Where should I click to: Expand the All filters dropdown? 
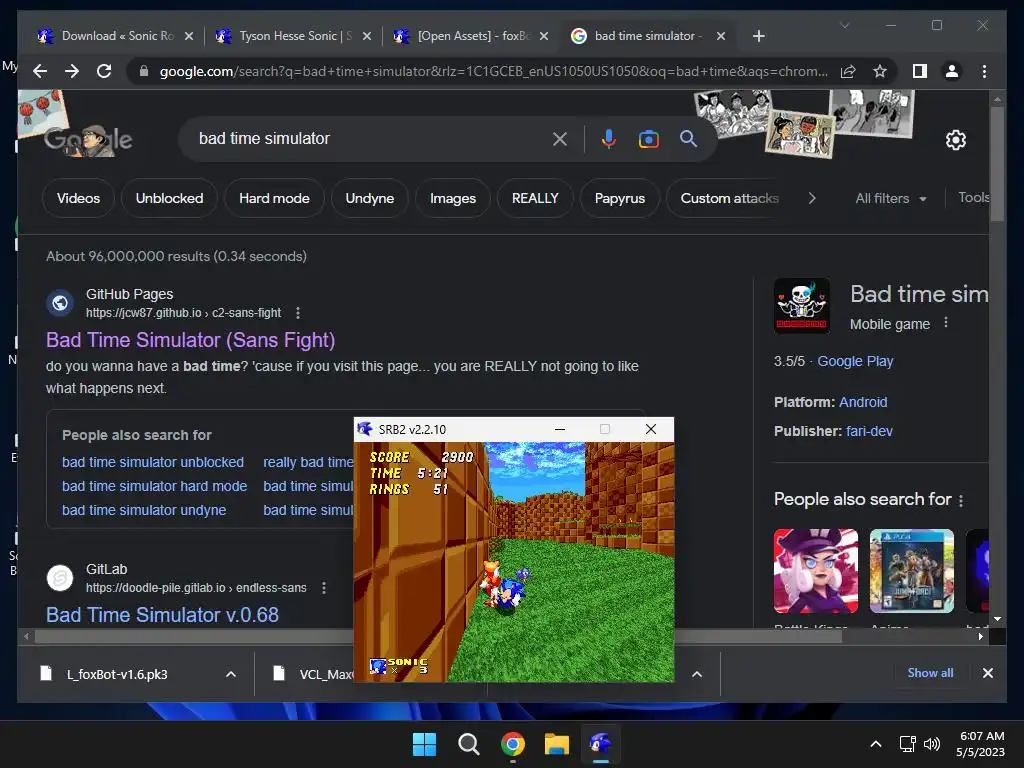point(891,198)
